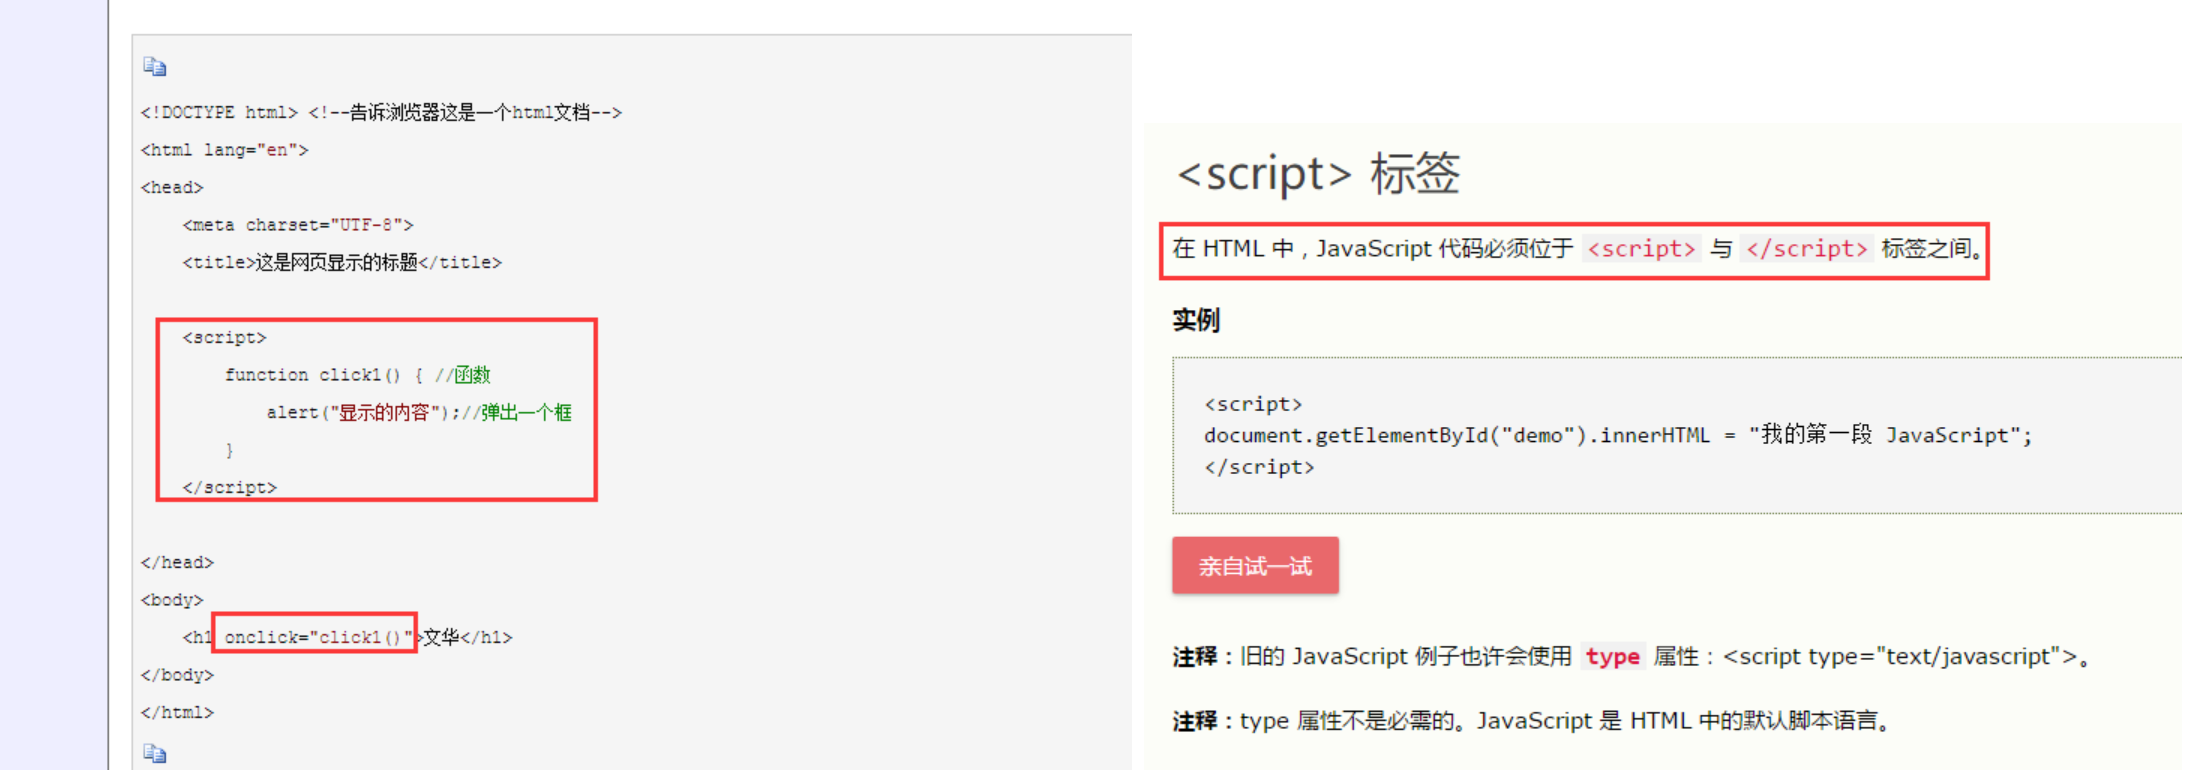Click the red </script> tag in the description sentence
The width and height of the screenshot is (2187, 770).
click(1806, 249)
